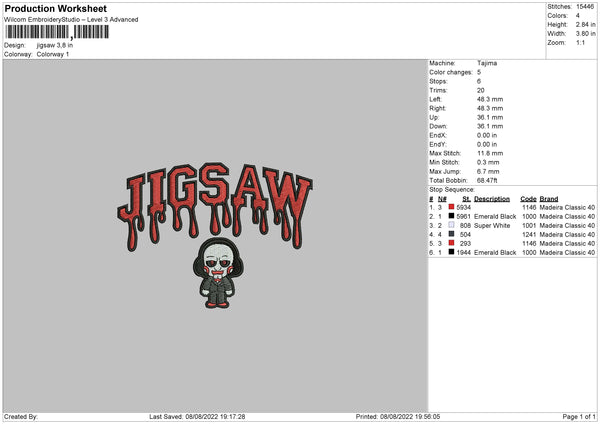Pick the Super White swatch in stop 3
This screenshot has width=600, height=424.
[x=451, y=225]
